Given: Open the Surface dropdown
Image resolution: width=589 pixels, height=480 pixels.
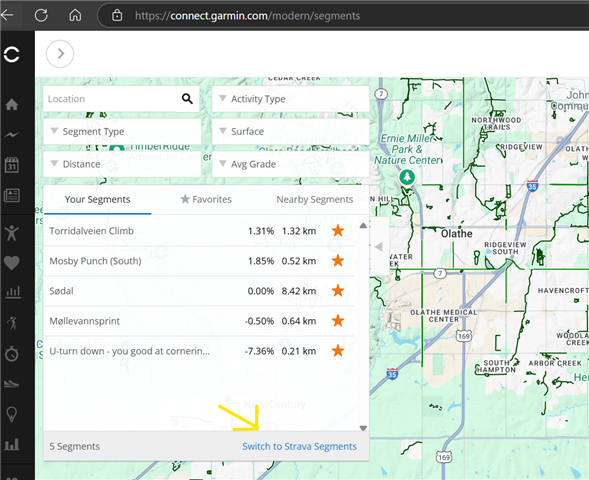Looking at the screenshot, I should click(x=291, y=131).
